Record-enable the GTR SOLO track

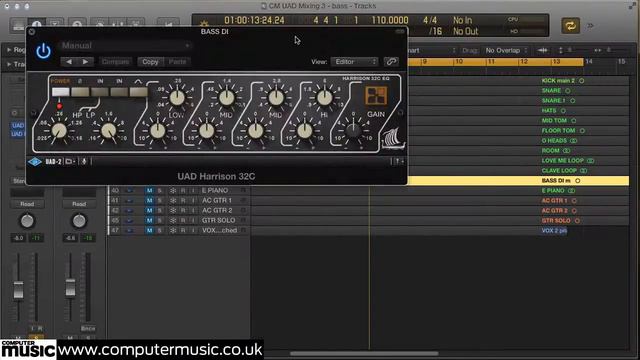click(x=183, y=220)
